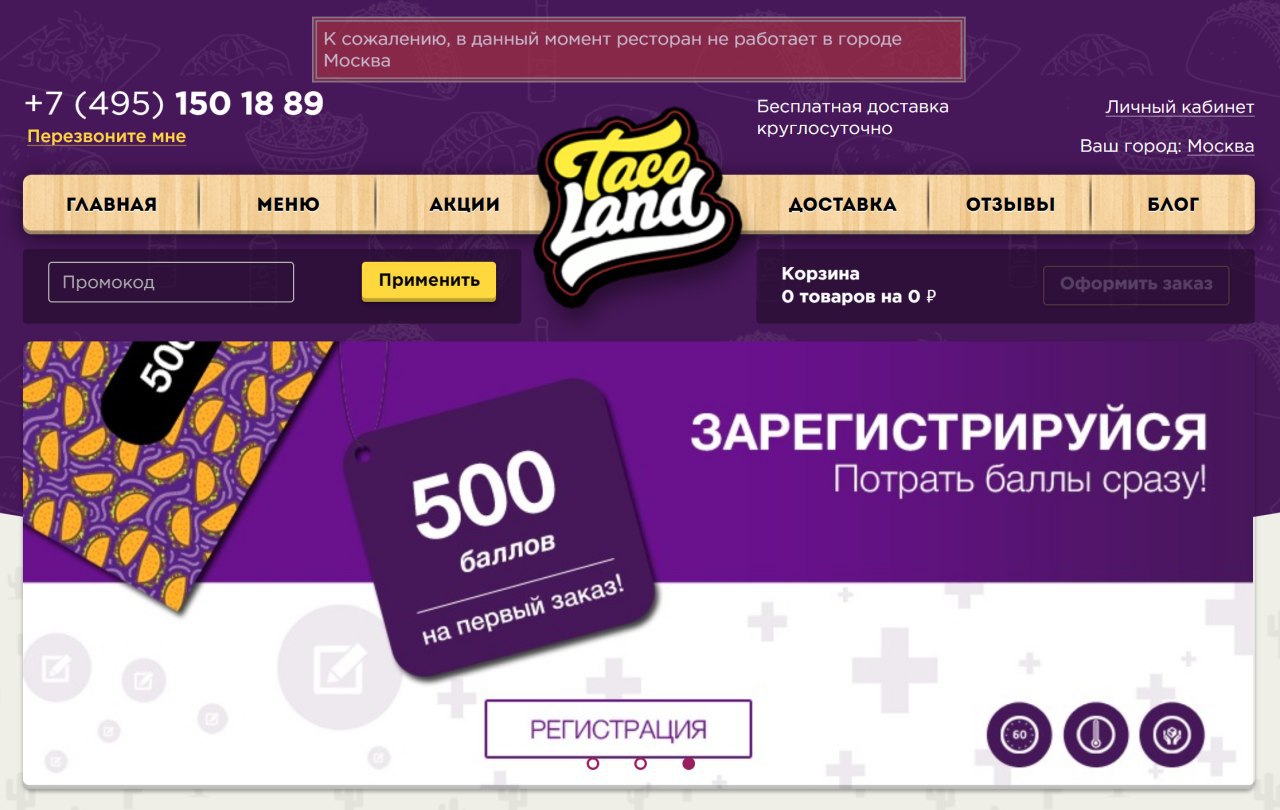Image resolution: width=1280 pixels, height=810 pixels.
Task: Click the Регистрация button on banner
Action: click(x=618, y=729)
